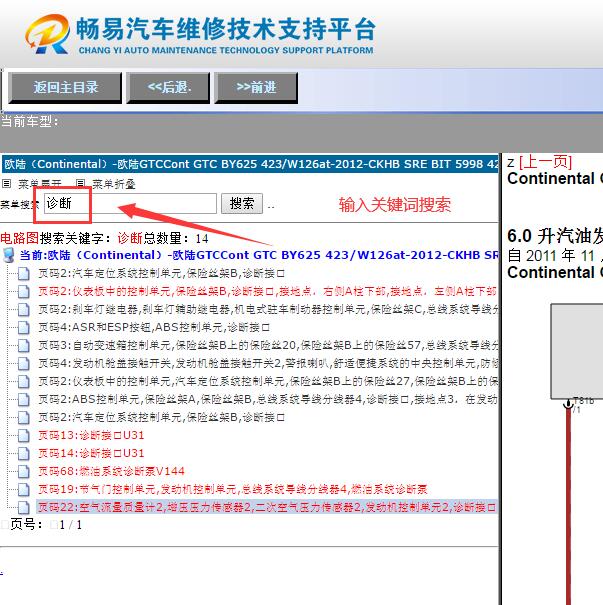Collapse all menus via 菜单折叠
The height and width of the screenshot is (605, 603).
[x=113, y=184]
